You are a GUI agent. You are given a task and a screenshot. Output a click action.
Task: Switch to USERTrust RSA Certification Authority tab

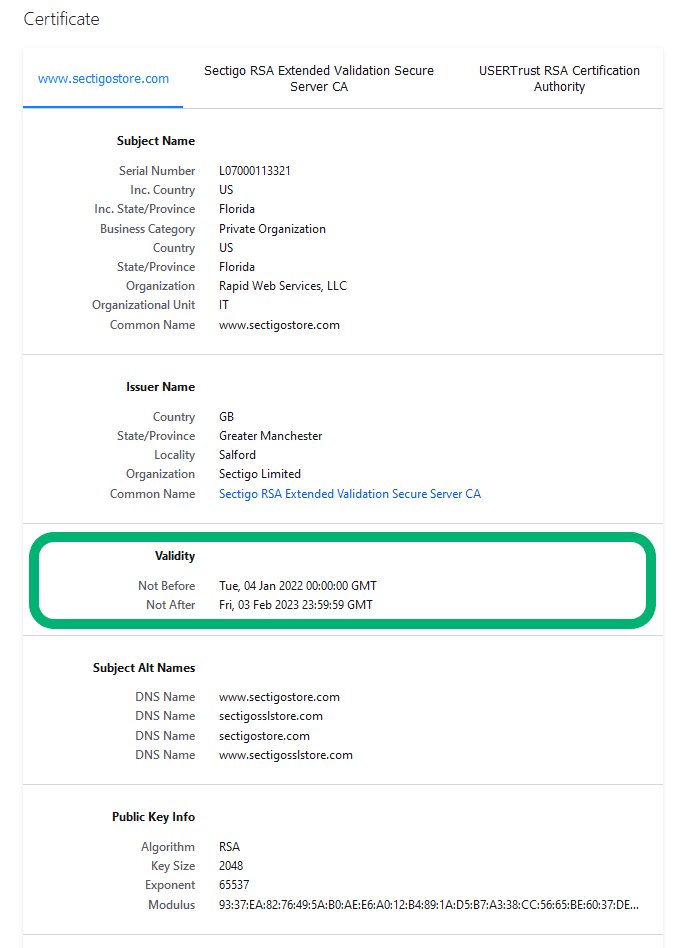coord(559,79)
